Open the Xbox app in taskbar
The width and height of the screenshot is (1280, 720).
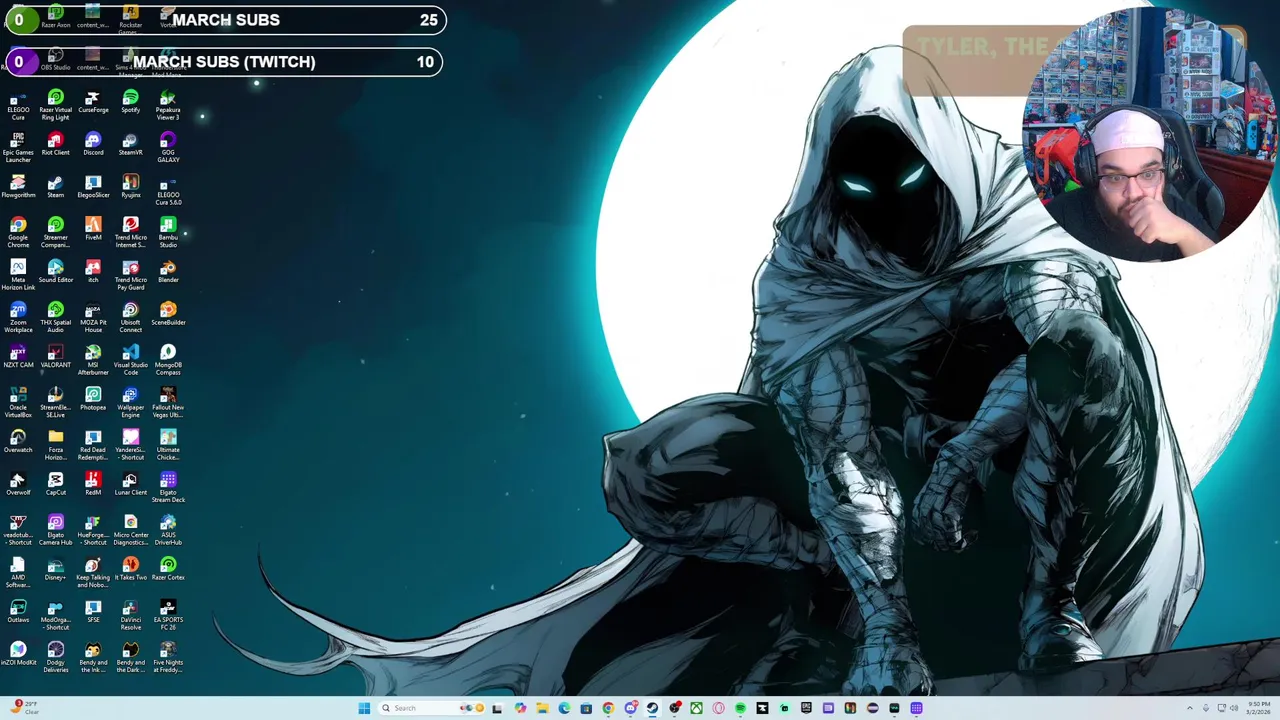click(696, 708)
